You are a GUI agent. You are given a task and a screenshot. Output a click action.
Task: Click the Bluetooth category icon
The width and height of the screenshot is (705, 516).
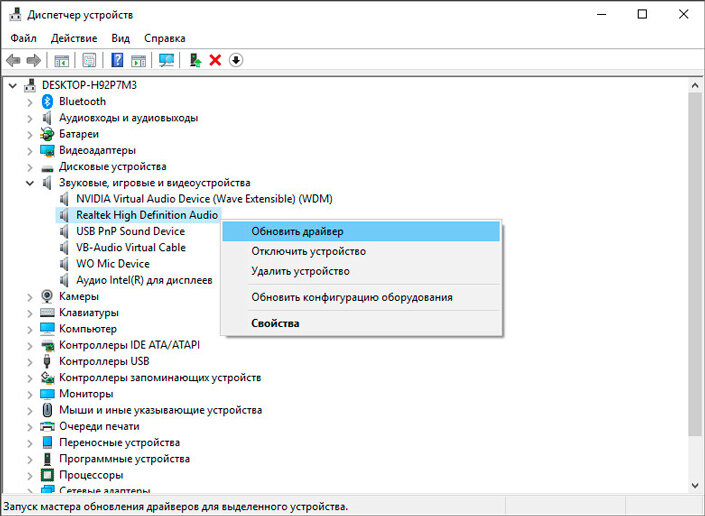pyautogui.click(x=47, y=102)
